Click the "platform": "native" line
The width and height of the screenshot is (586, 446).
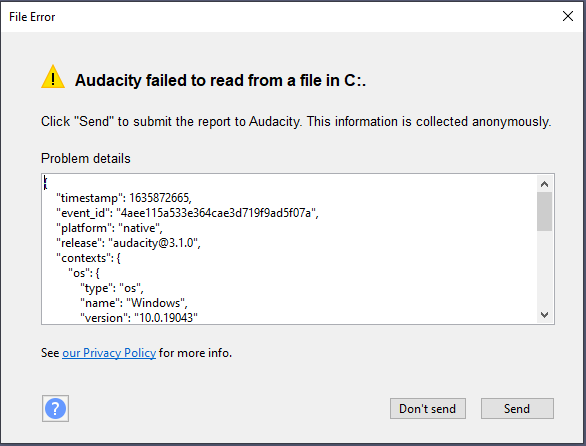tap(109, 228)
